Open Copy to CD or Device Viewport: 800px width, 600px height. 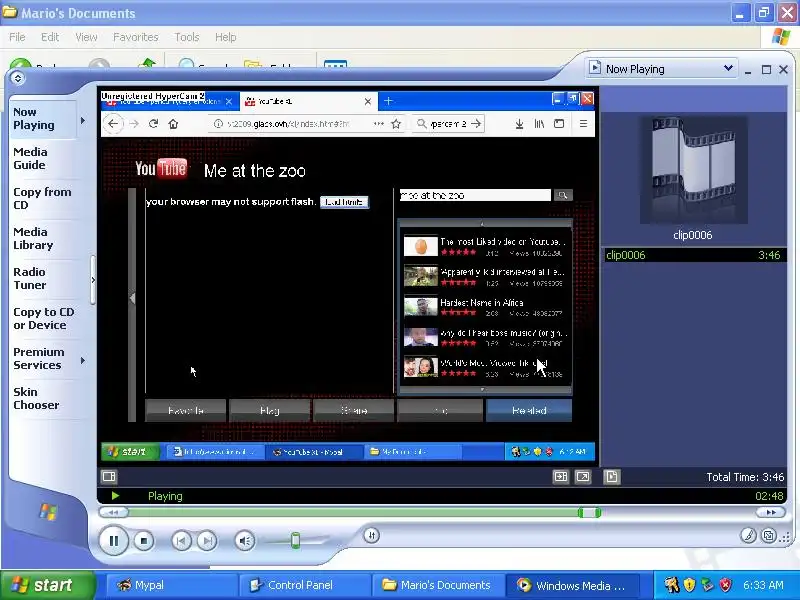point(44,318)
